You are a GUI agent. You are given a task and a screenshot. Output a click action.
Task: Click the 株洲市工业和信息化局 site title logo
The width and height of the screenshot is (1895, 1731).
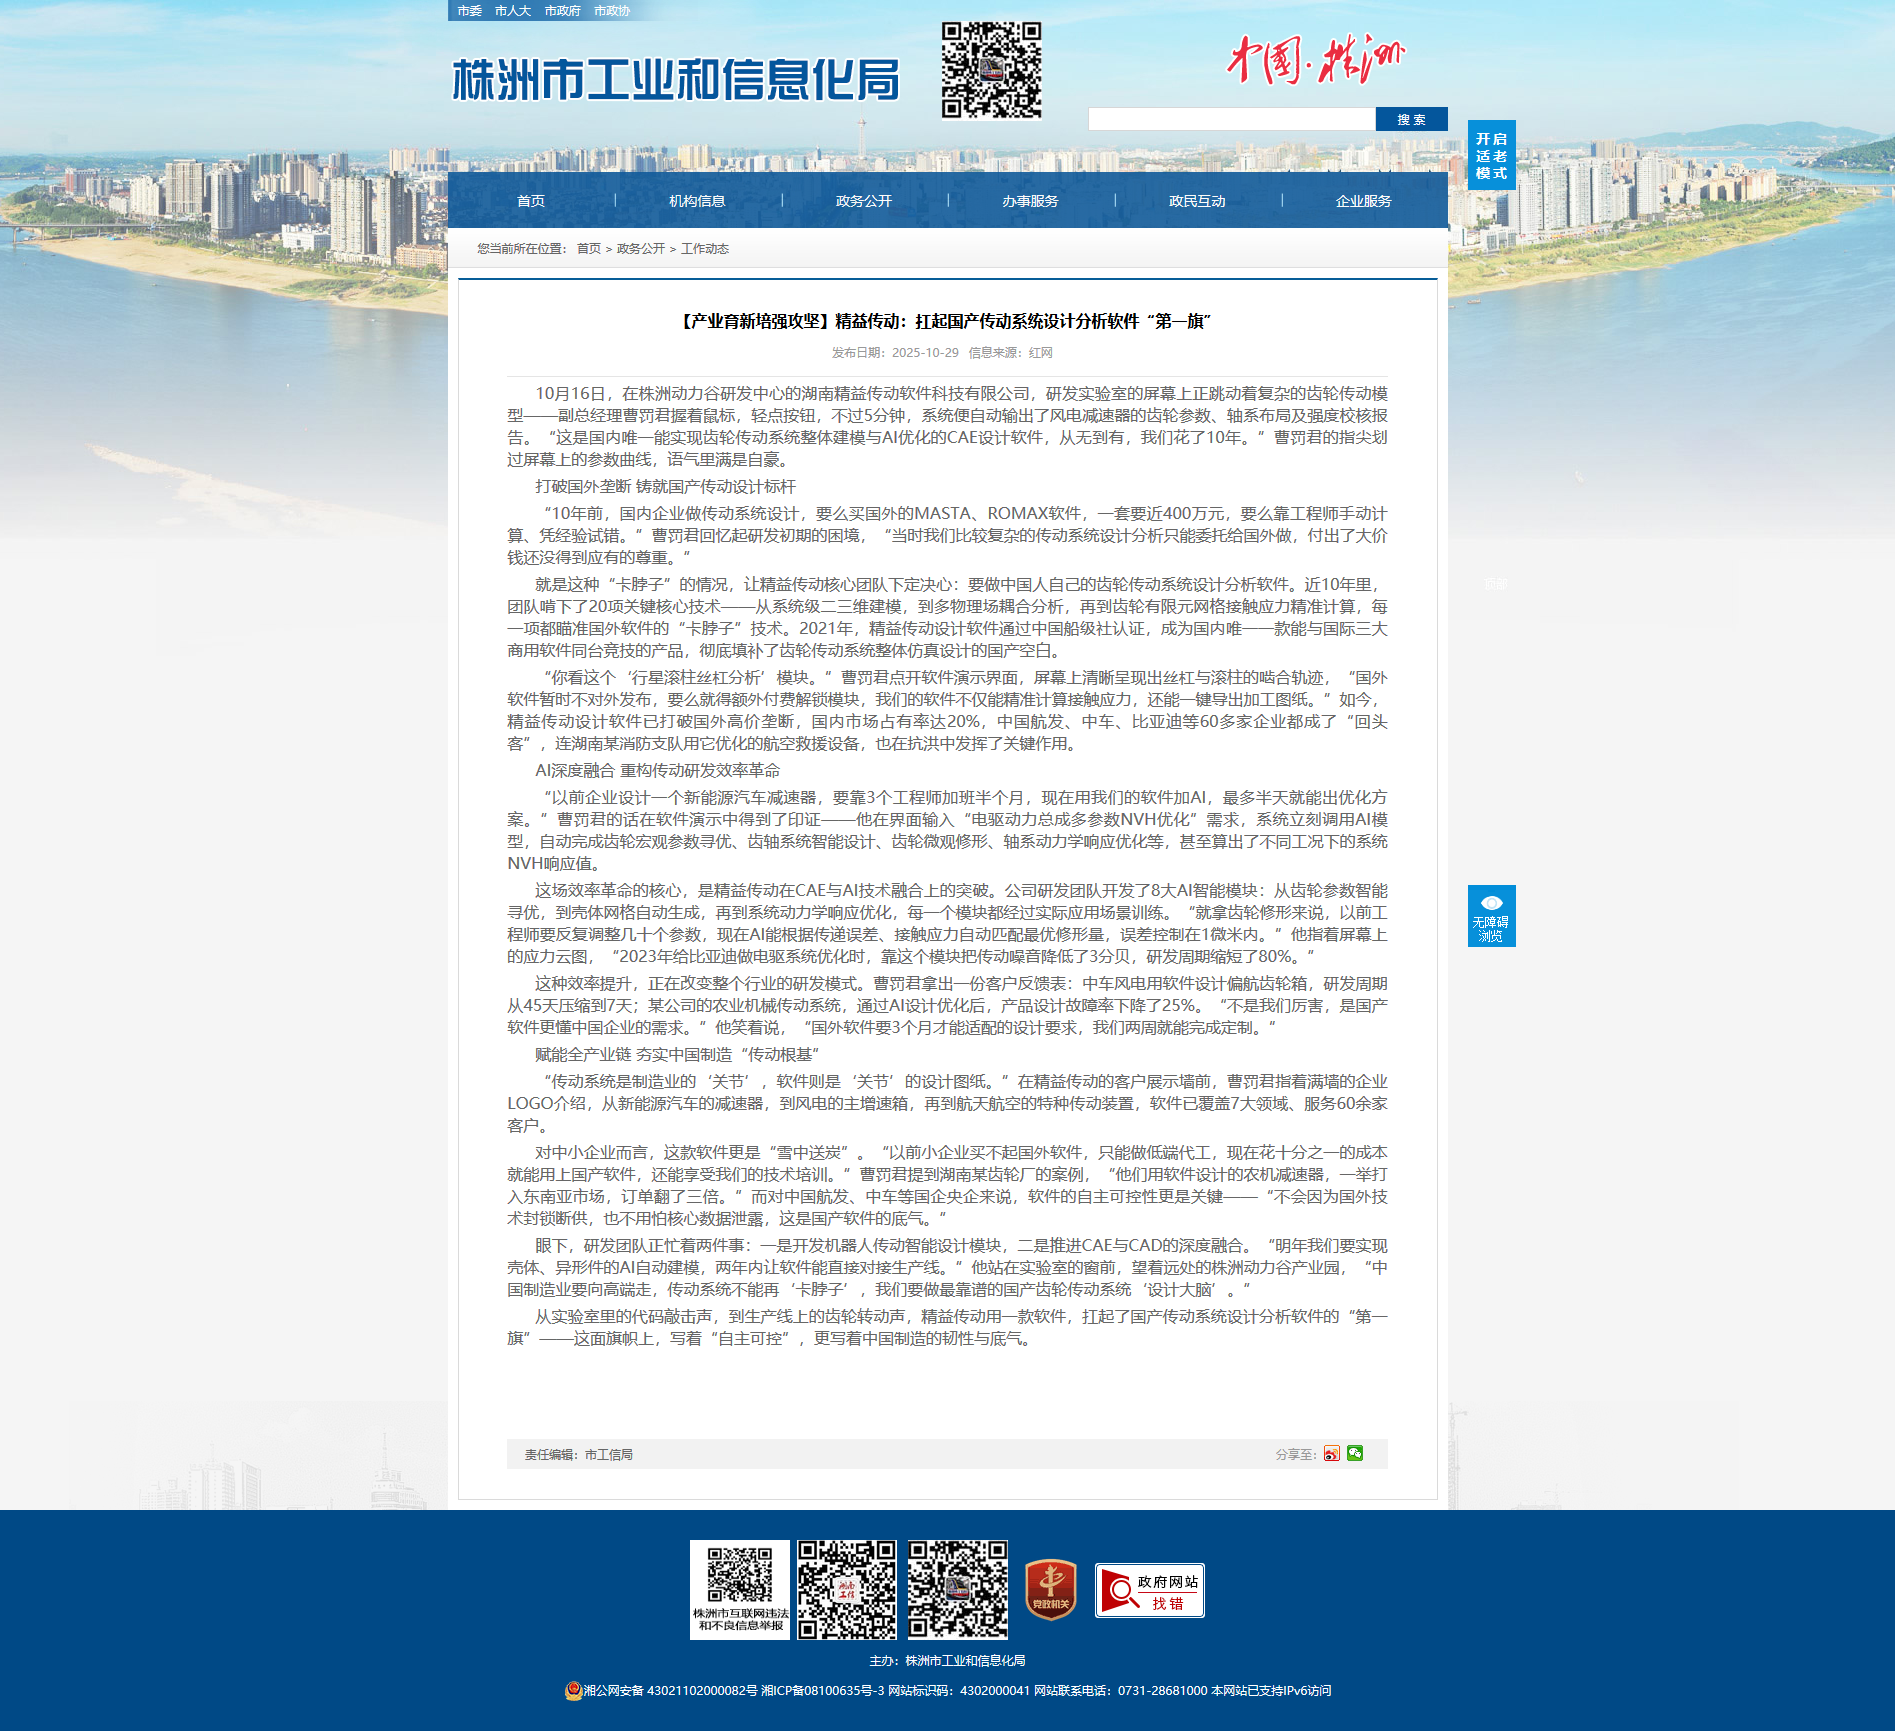[x=676, y=80]
